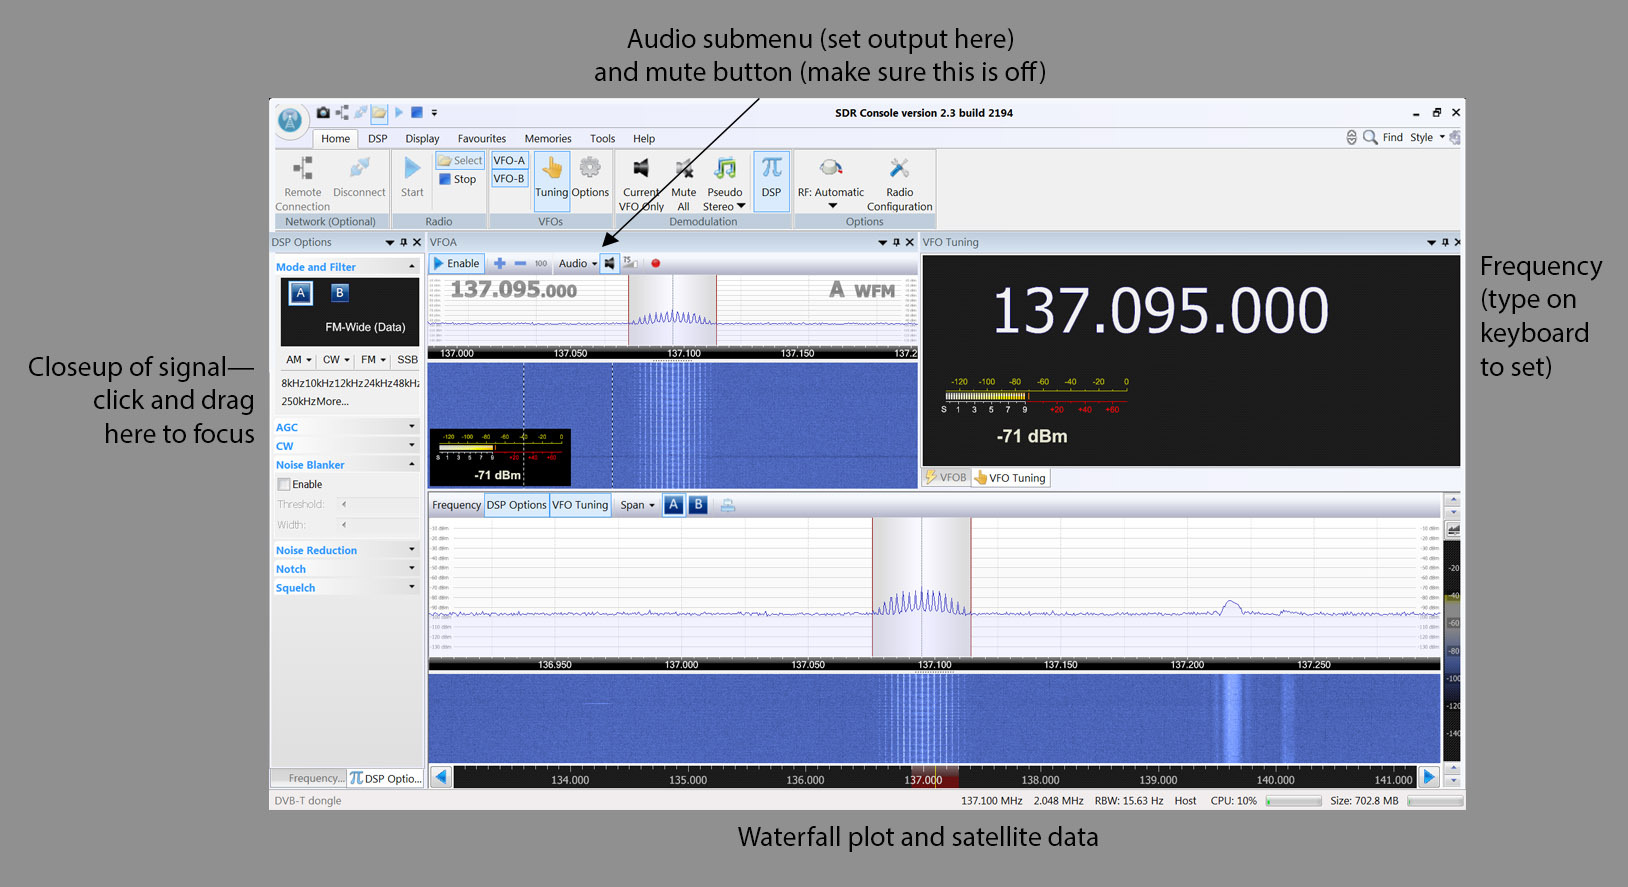Click the Noise Blanker Width slider

[378, 524]
